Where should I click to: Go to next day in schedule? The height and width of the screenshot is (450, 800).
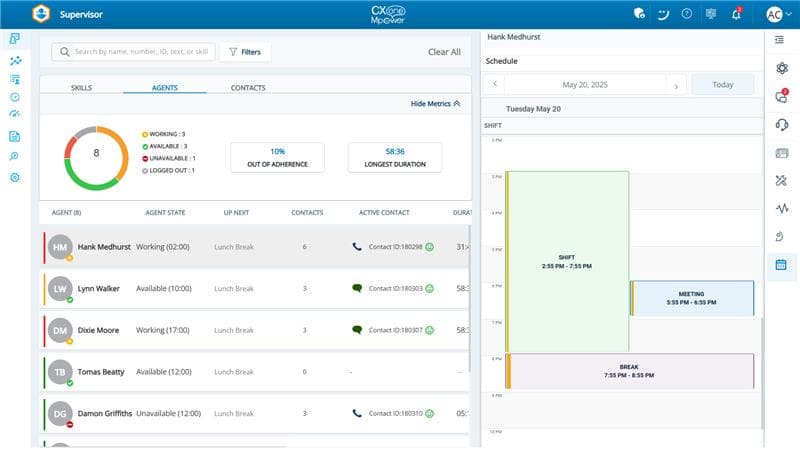(x=676, y=85)
